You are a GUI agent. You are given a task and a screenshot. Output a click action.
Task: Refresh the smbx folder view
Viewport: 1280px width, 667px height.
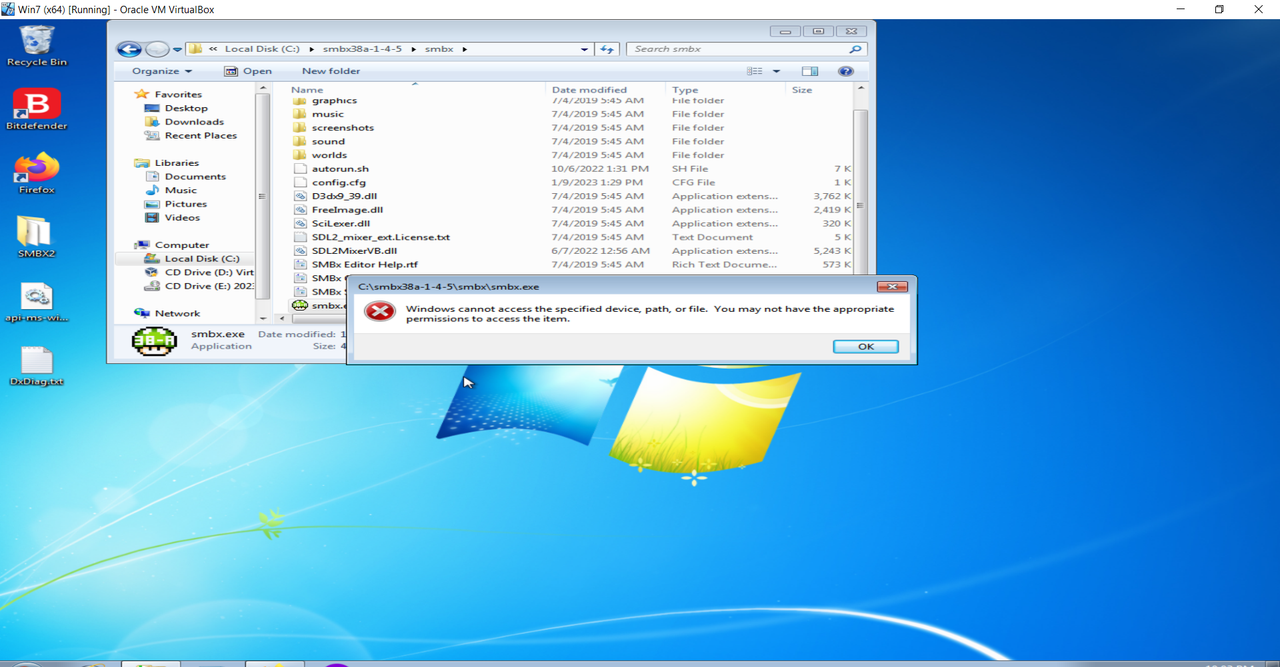point(607,49)
